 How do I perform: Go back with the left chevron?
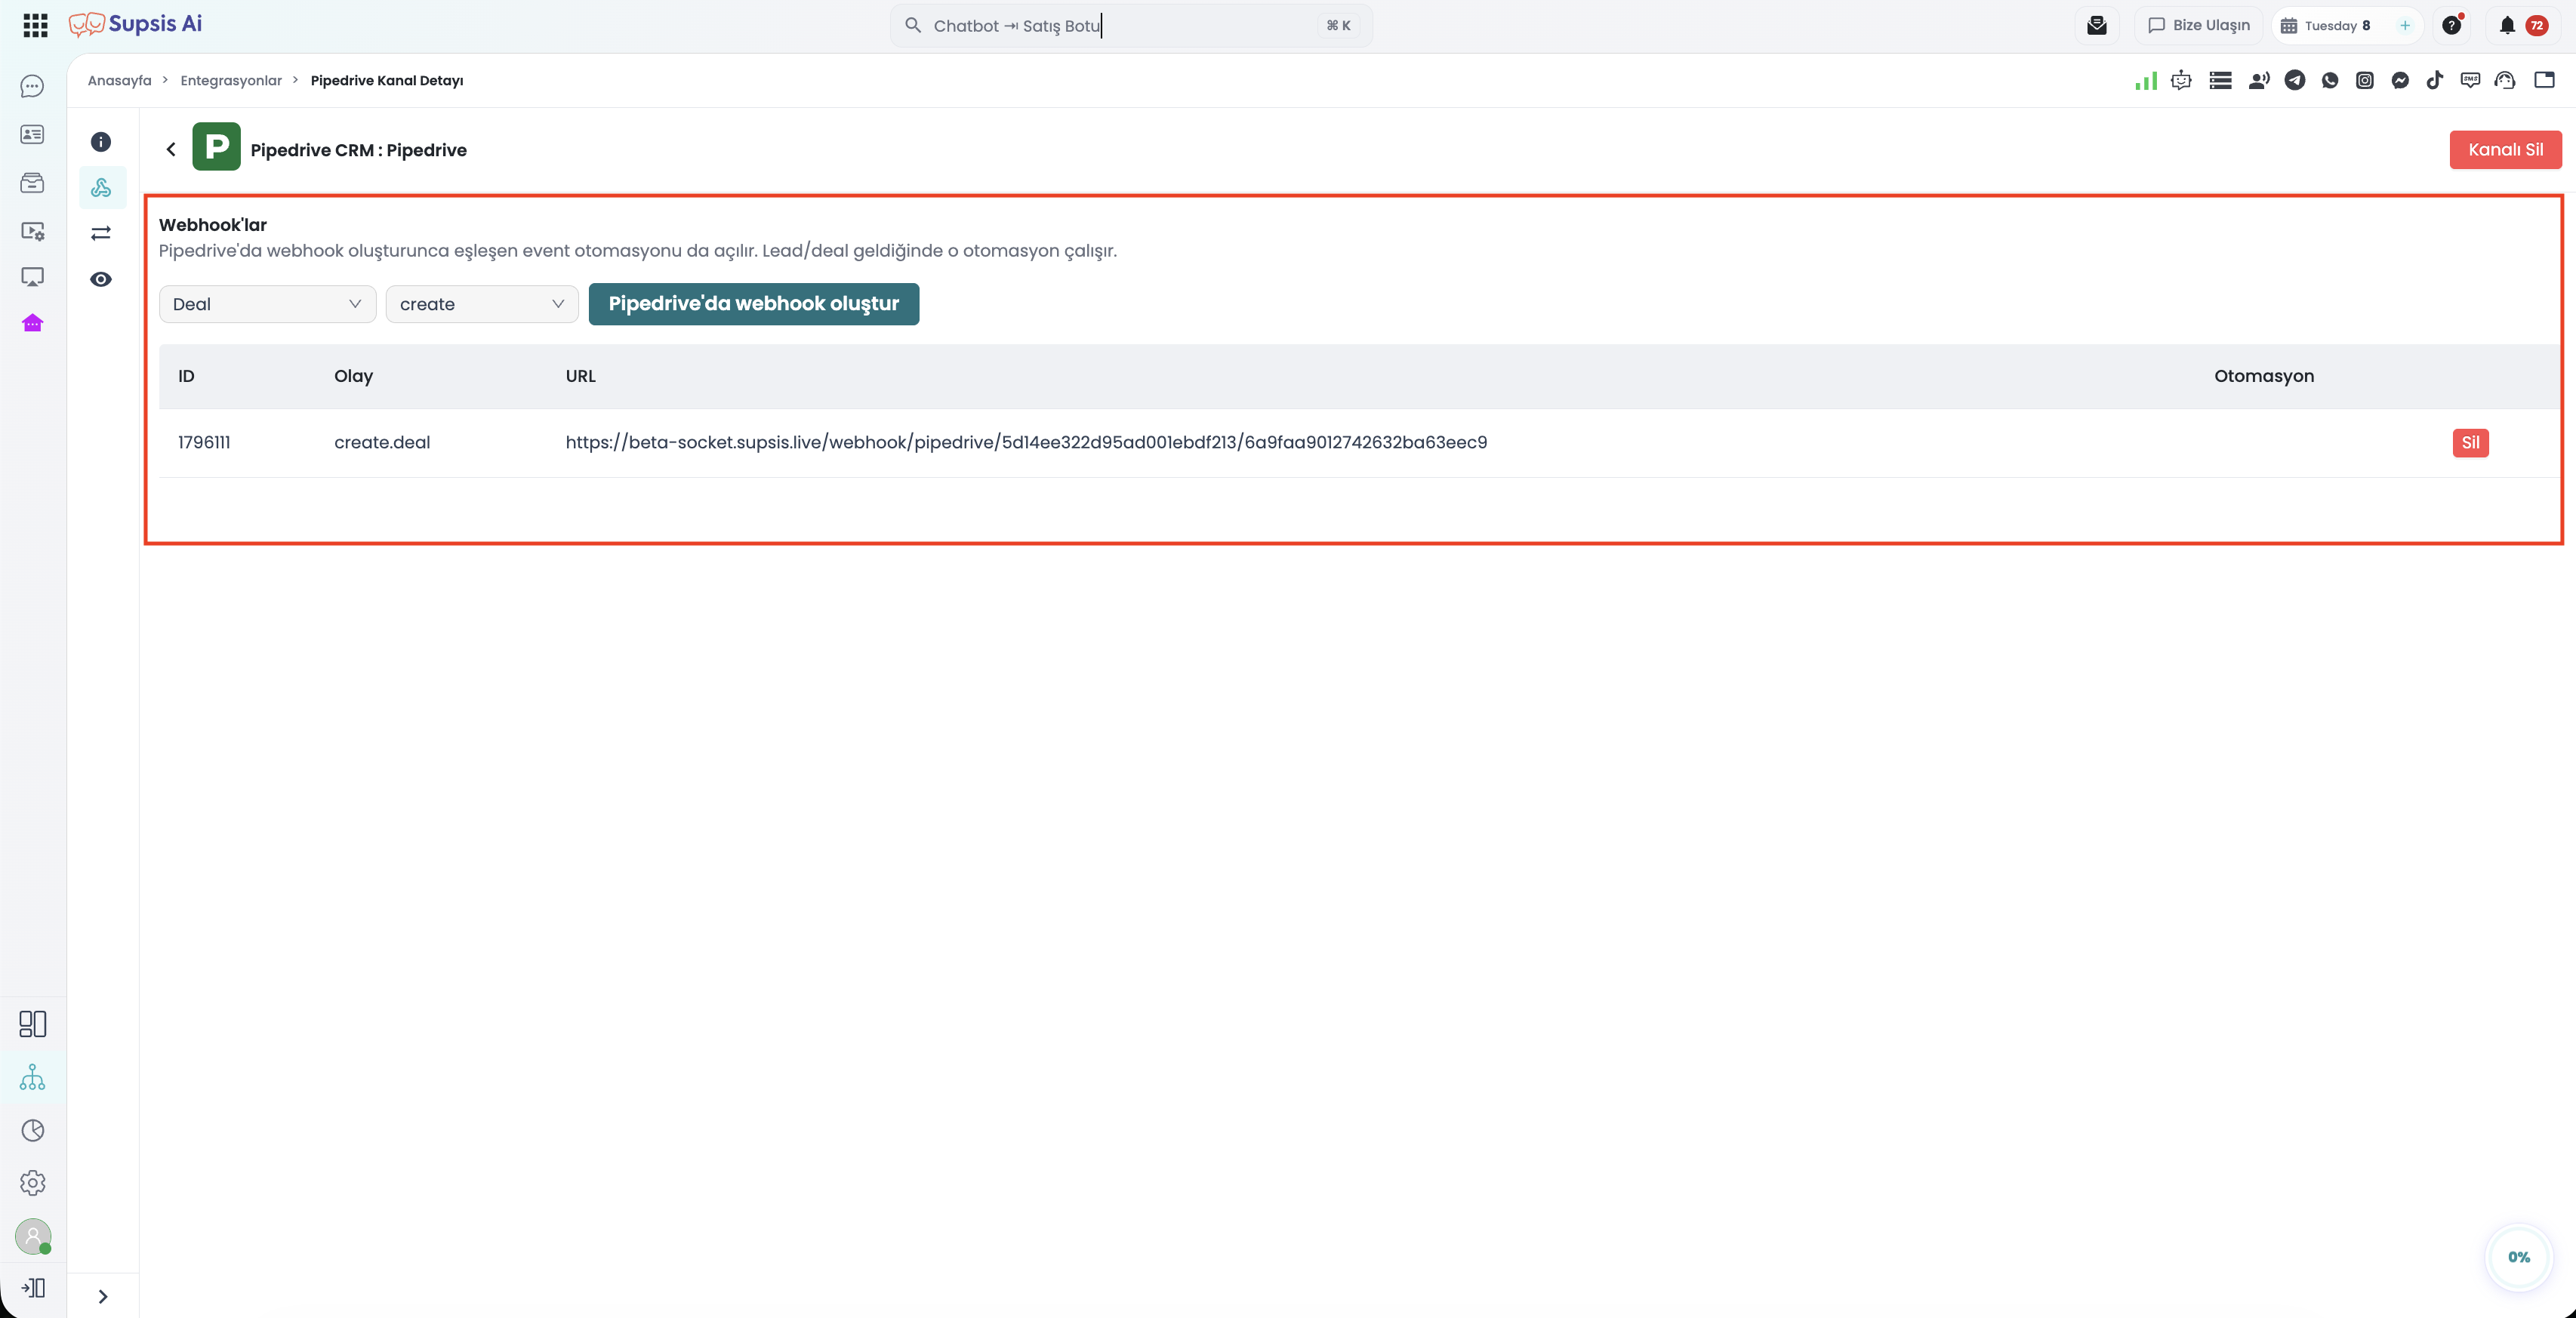pos(171,149)
